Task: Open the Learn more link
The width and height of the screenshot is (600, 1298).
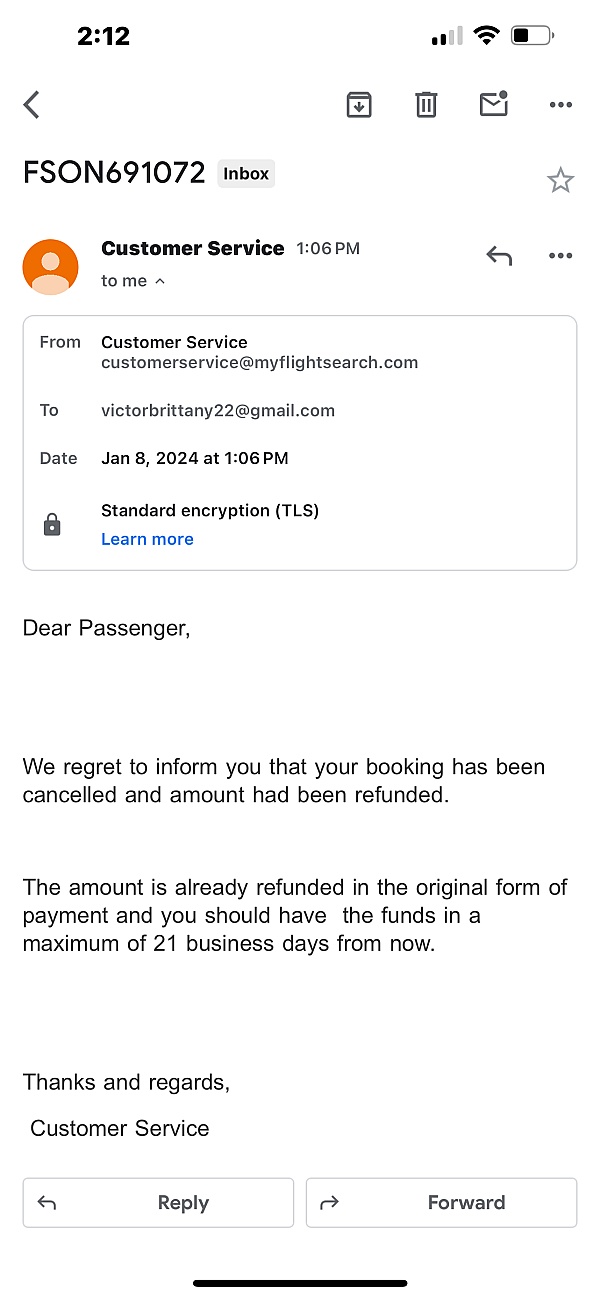Action: 147,539
